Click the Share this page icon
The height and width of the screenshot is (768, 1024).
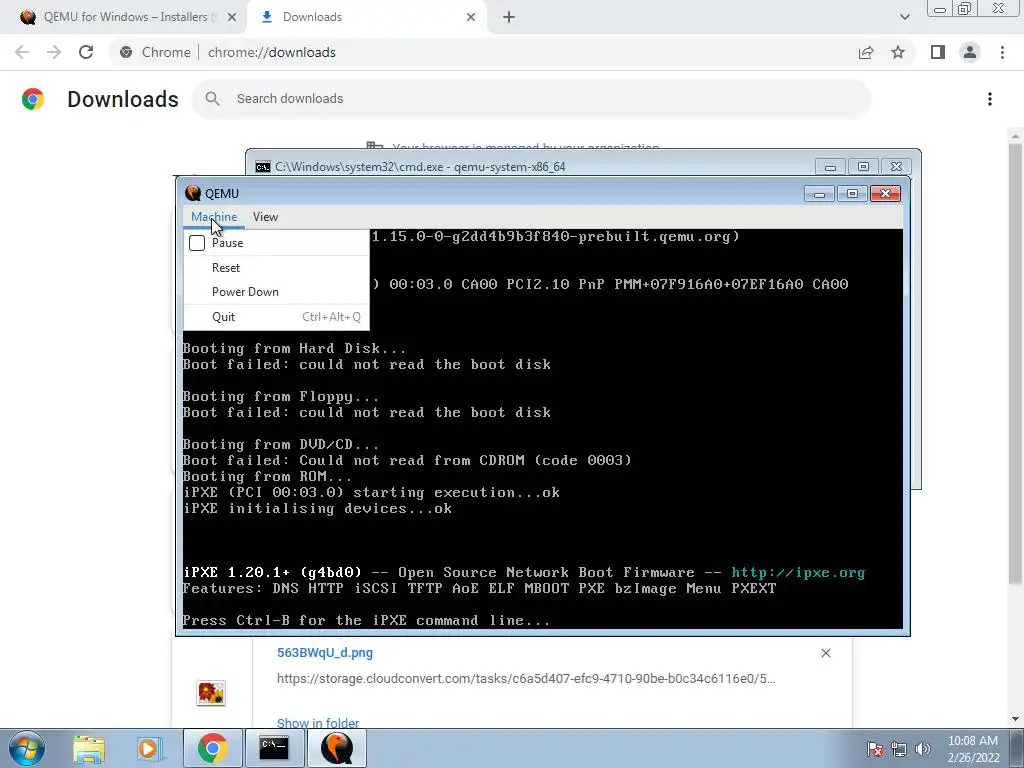866,52
